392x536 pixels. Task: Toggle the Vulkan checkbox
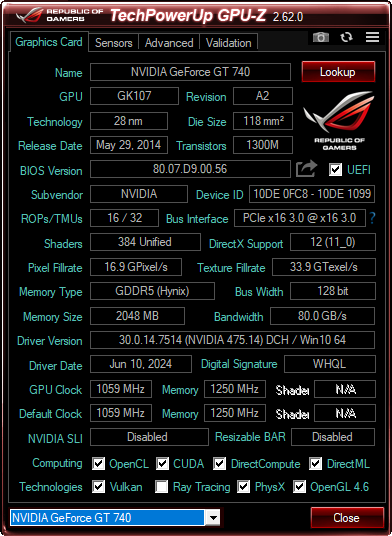(98, 487)
